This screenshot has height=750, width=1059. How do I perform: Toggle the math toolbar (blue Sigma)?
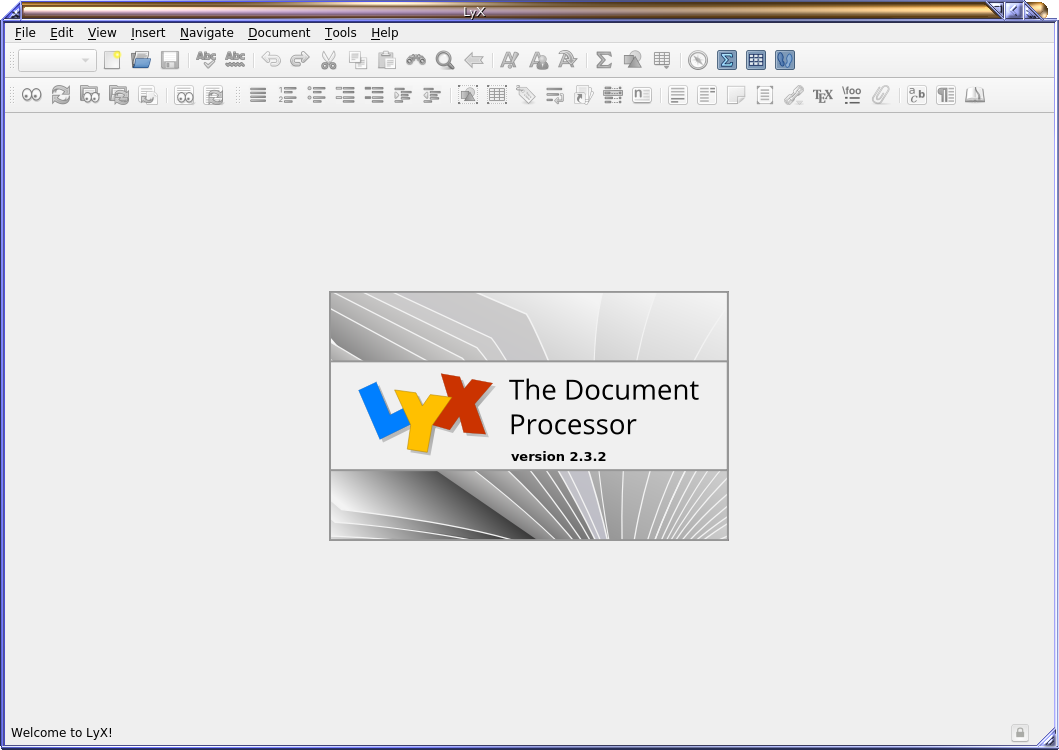click(727, 60)
